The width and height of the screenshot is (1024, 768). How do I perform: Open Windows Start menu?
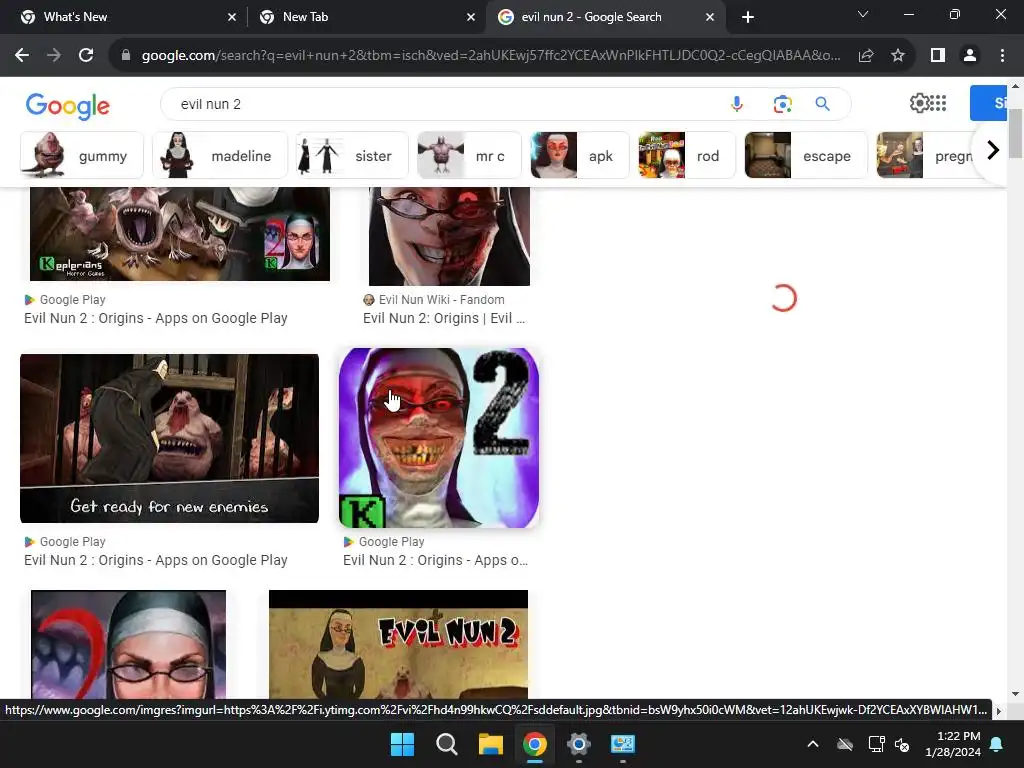[x=402, y=744]
